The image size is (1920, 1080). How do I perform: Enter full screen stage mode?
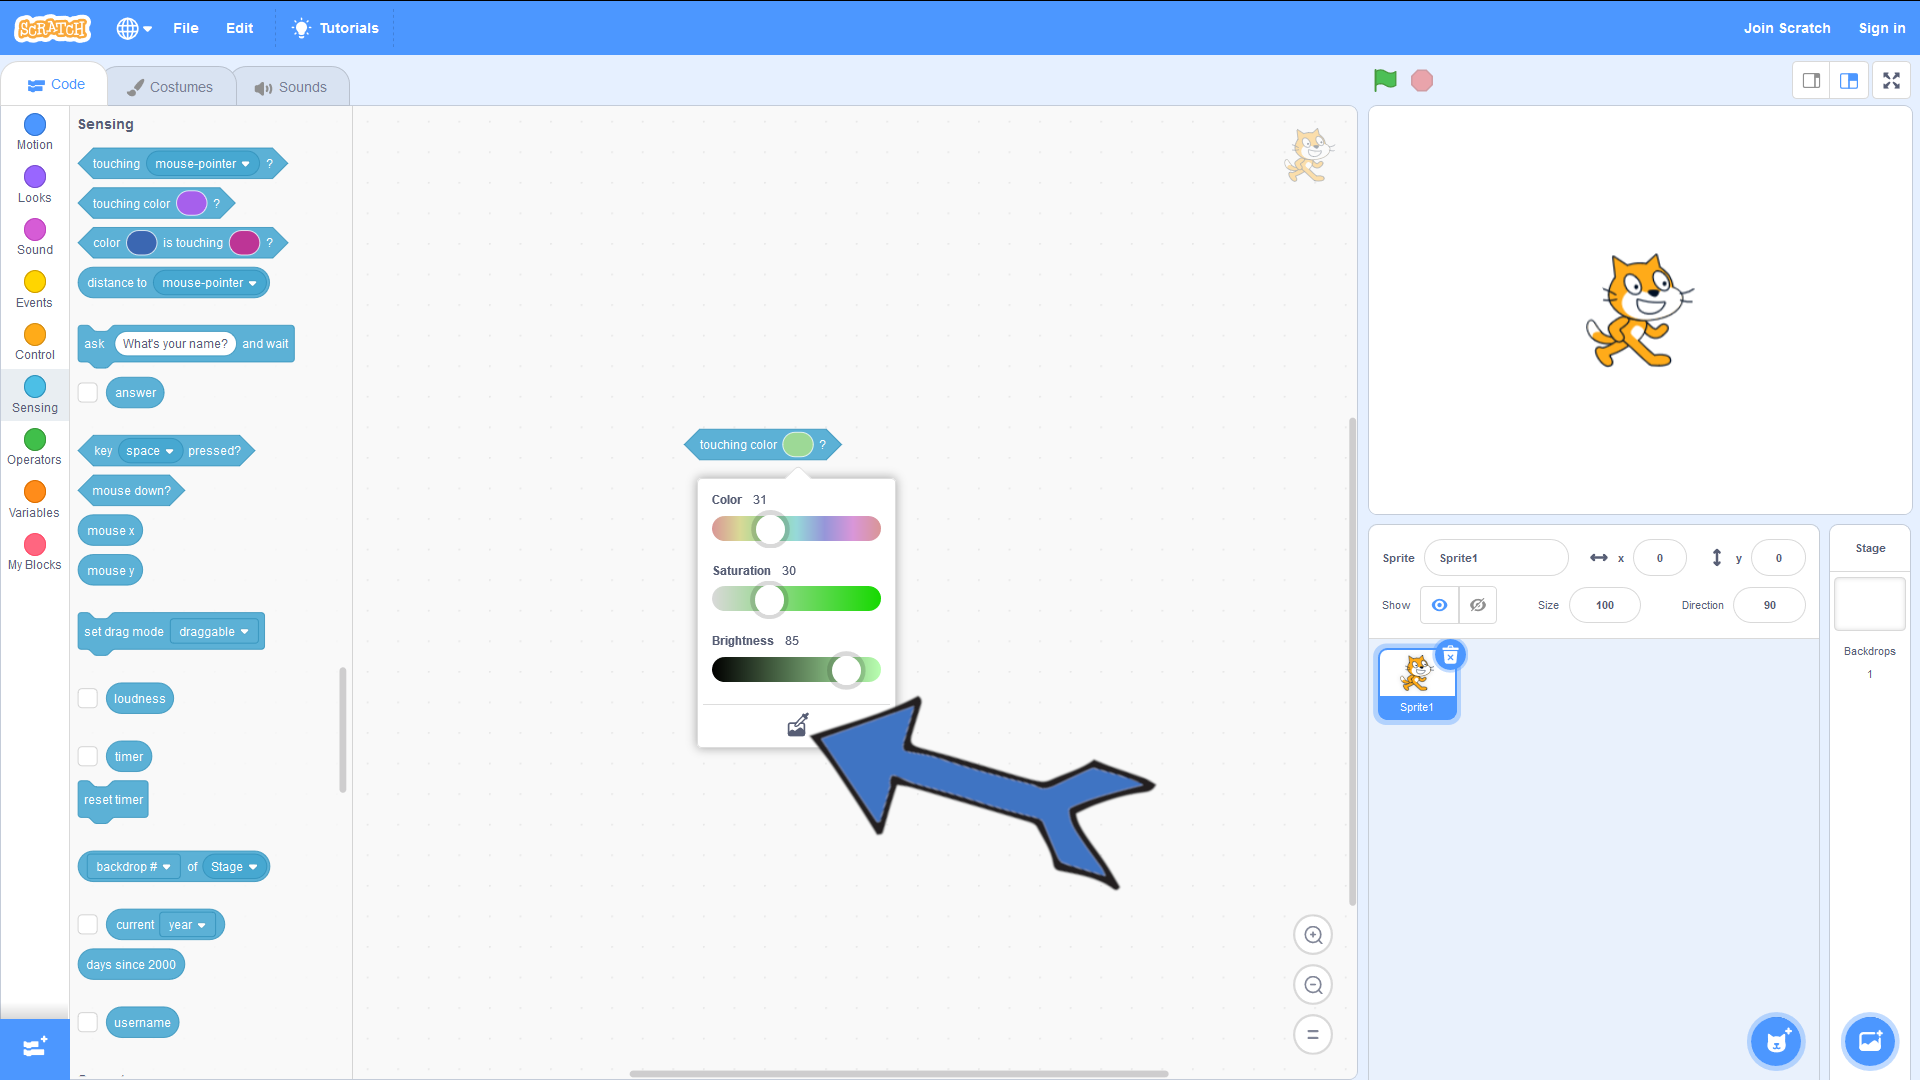click(x=1891, y=81)
